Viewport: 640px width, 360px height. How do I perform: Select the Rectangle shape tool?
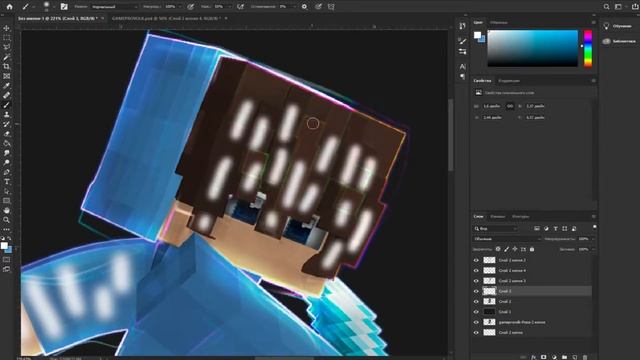coord(7,201)
